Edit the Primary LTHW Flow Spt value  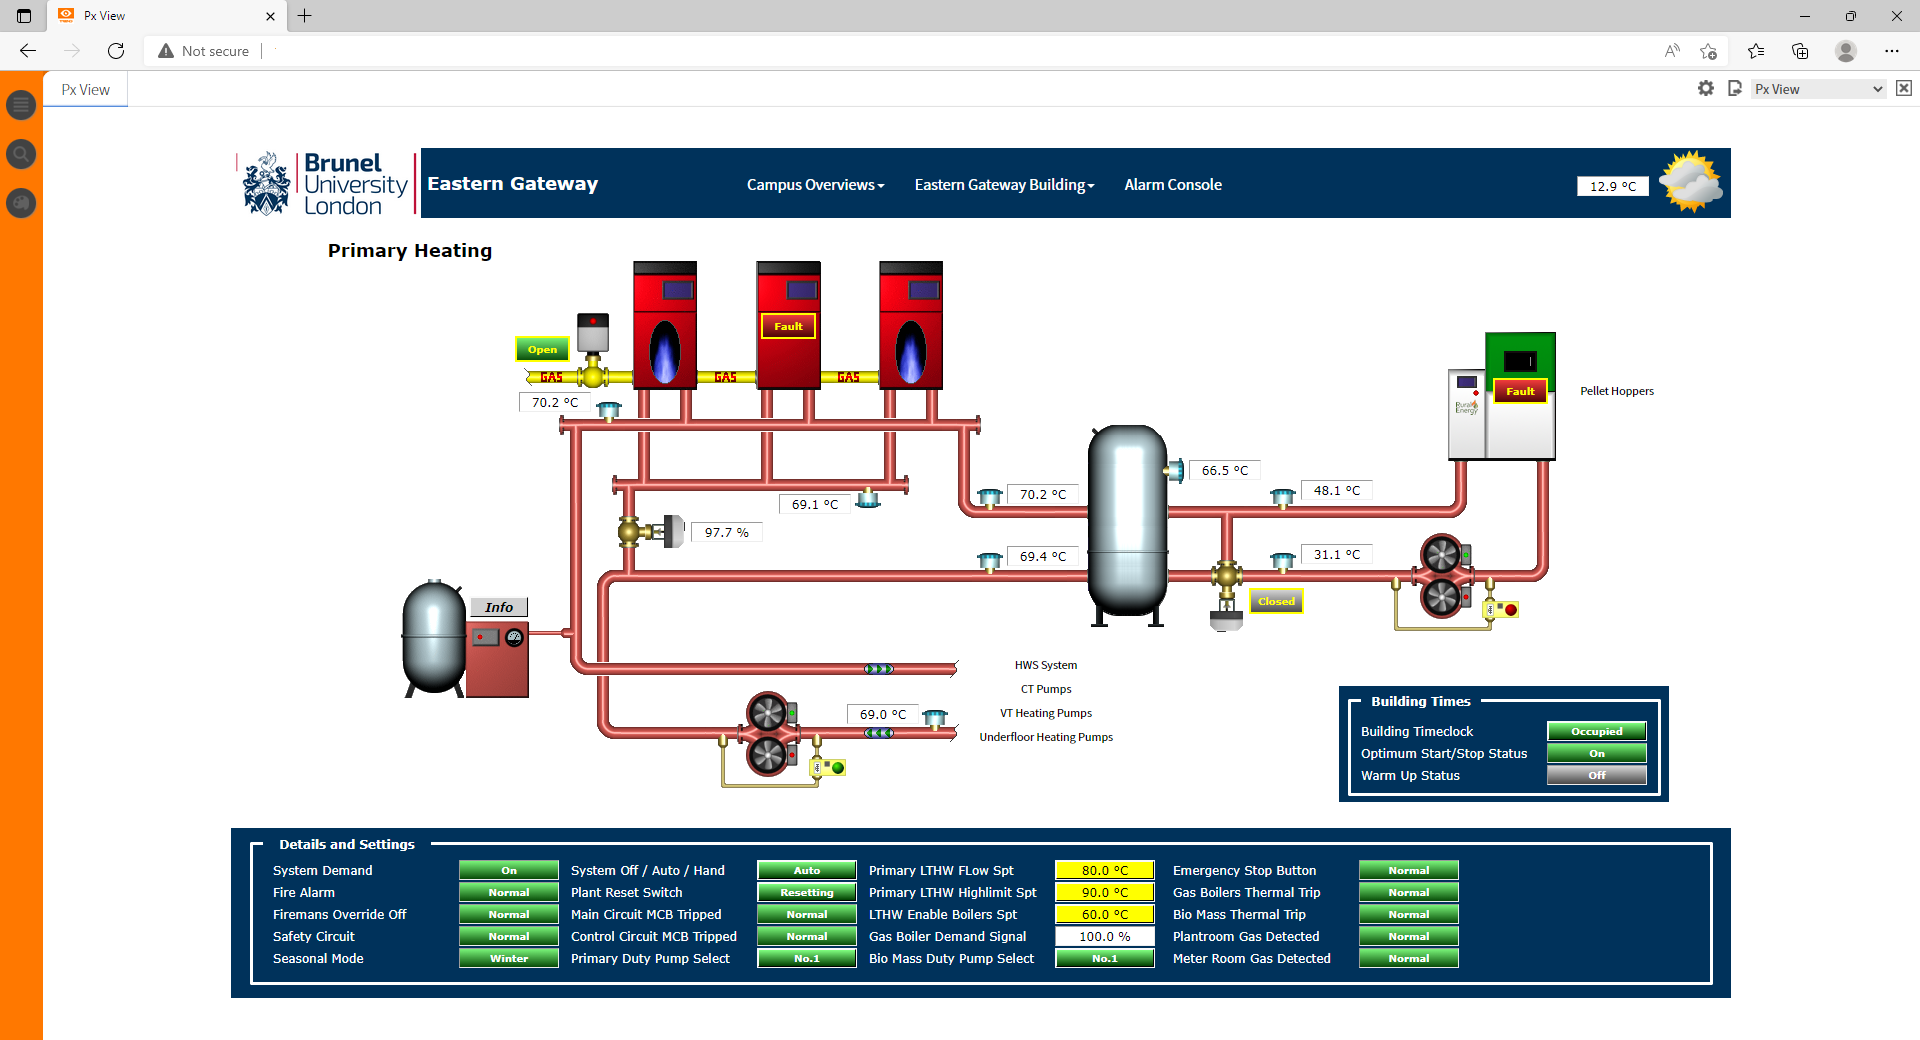pyautogui.click(x=1104, y=870)
